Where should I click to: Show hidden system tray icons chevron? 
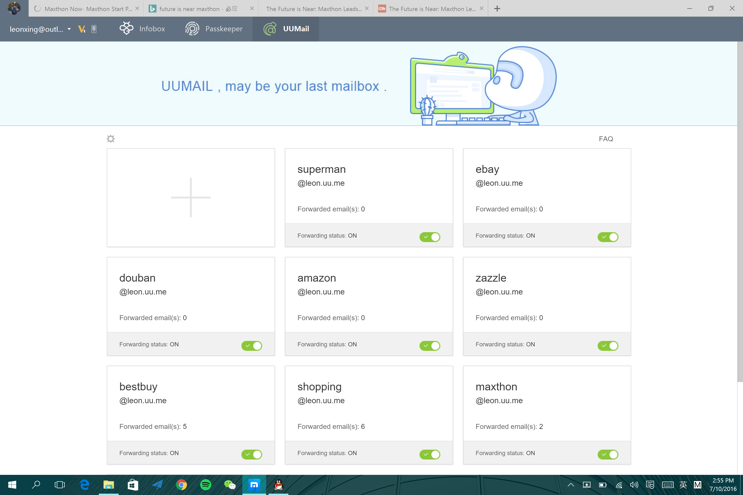pos(571,485)
